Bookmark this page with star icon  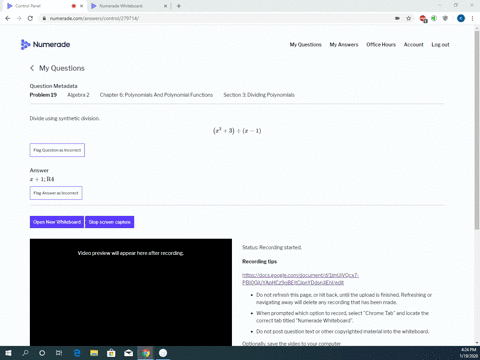[x=409, y=18]
